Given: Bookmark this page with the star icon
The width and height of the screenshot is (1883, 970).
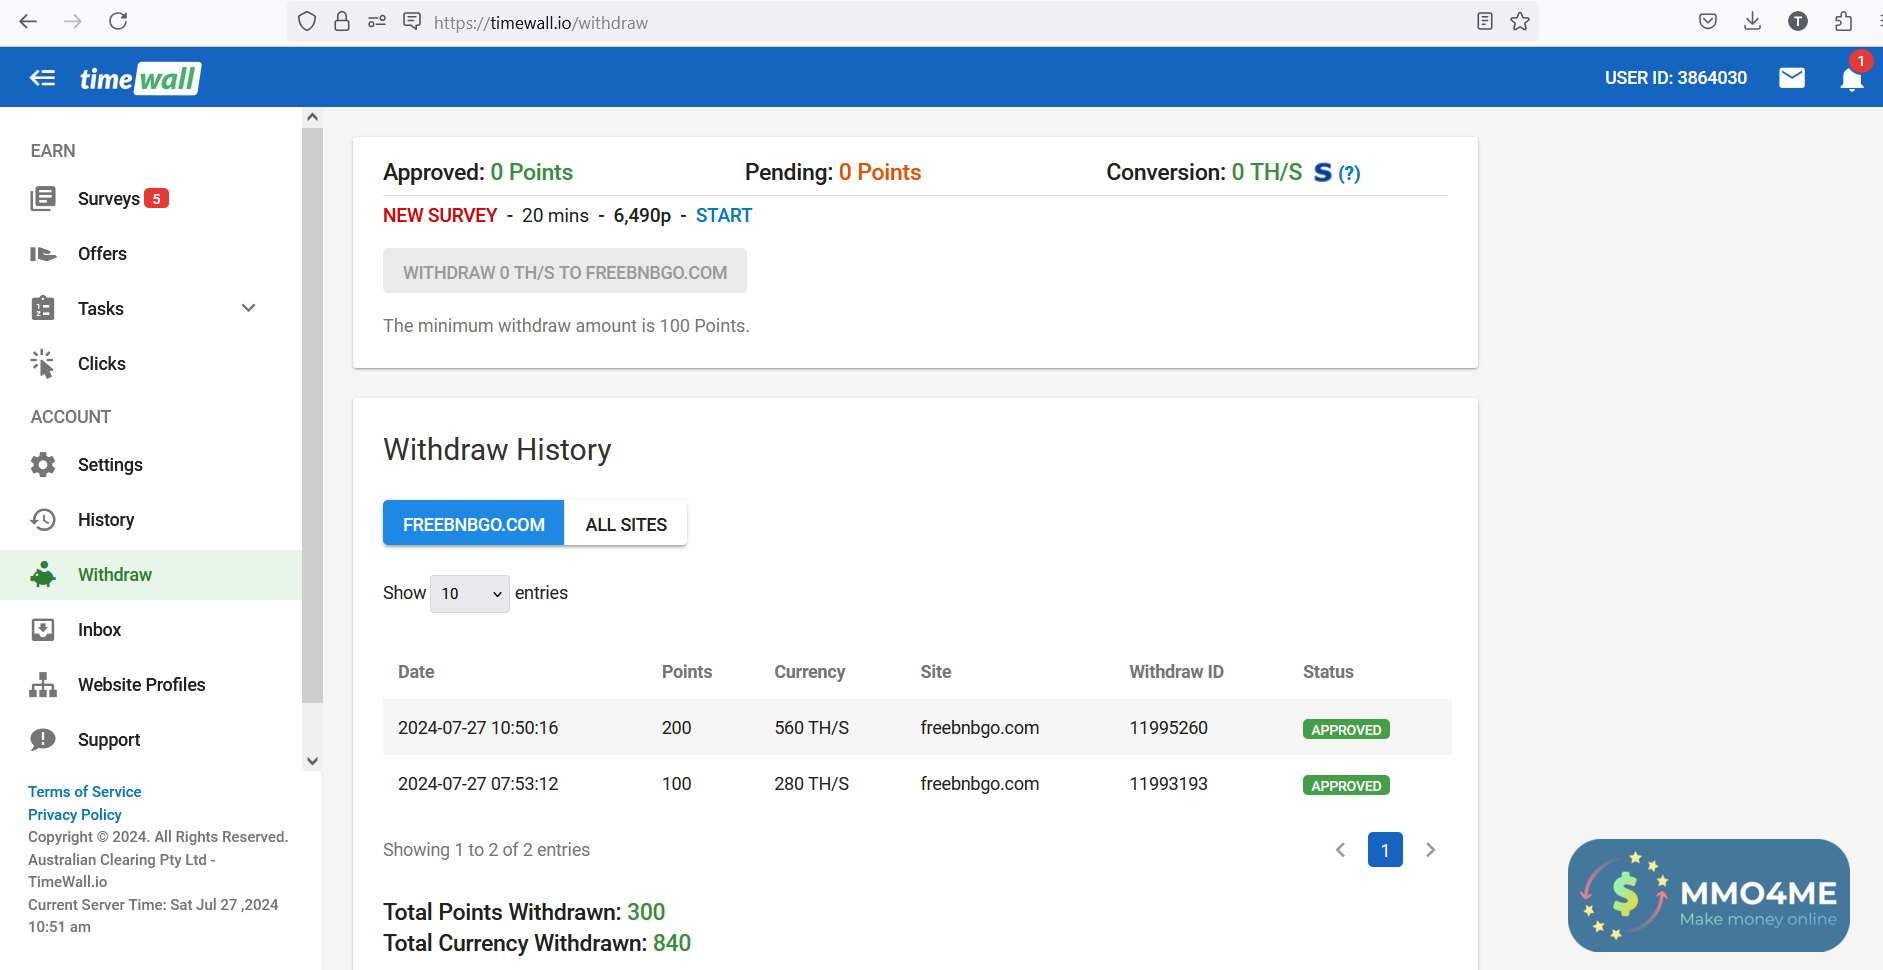Looking at the screenshot, I should (1520, 22).
